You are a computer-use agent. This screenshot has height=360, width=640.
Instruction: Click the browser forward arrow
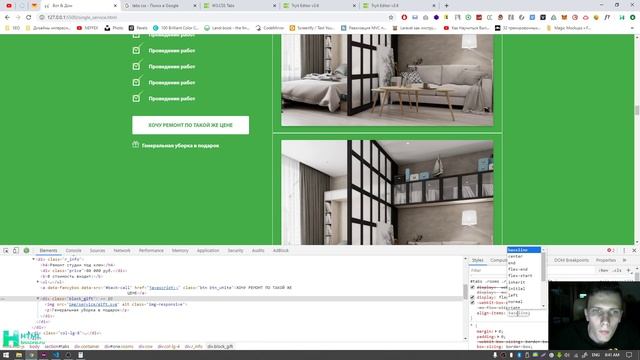pyautogui.click(x=18, y=17)
